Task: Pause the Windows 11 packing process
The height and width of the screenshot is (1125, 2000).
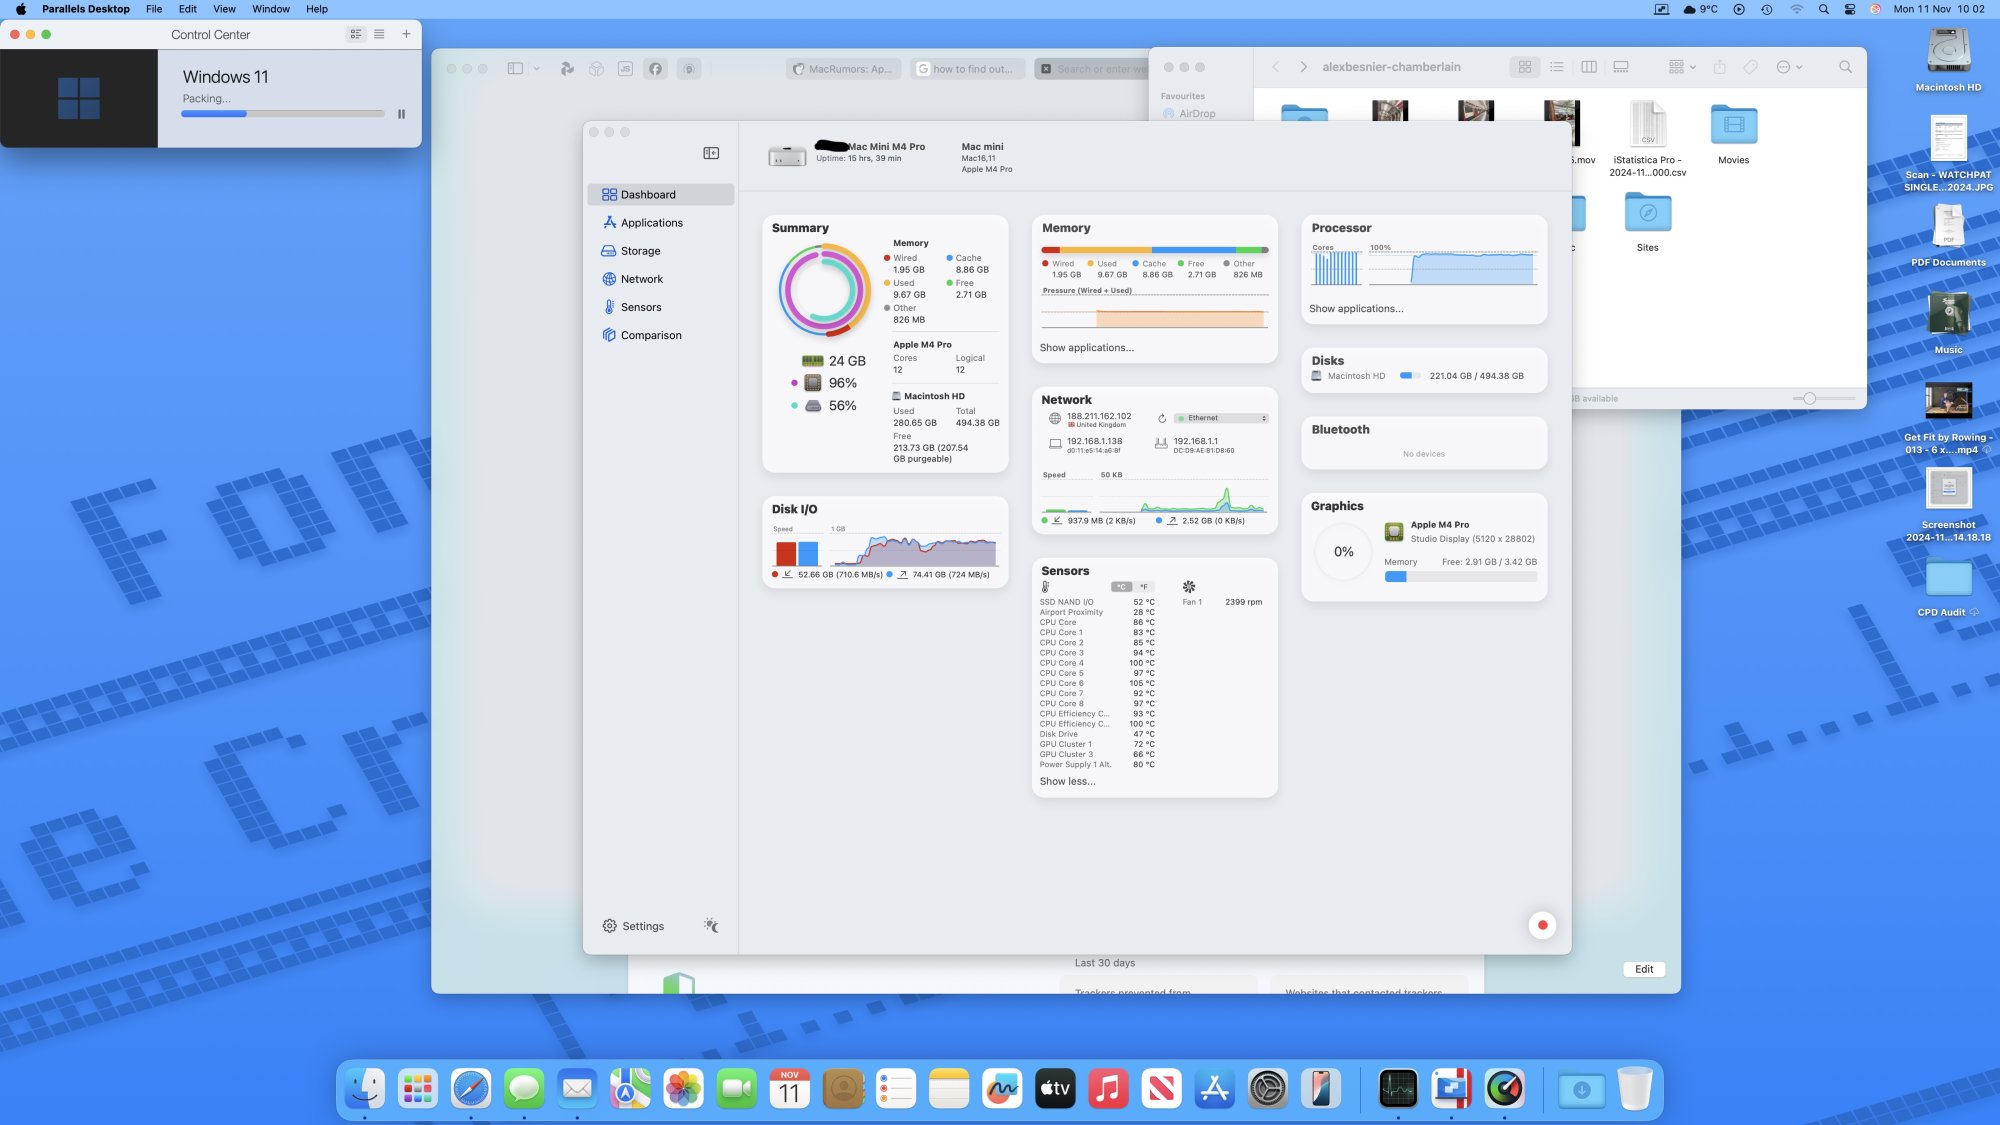Action: (x=401, y=114)
